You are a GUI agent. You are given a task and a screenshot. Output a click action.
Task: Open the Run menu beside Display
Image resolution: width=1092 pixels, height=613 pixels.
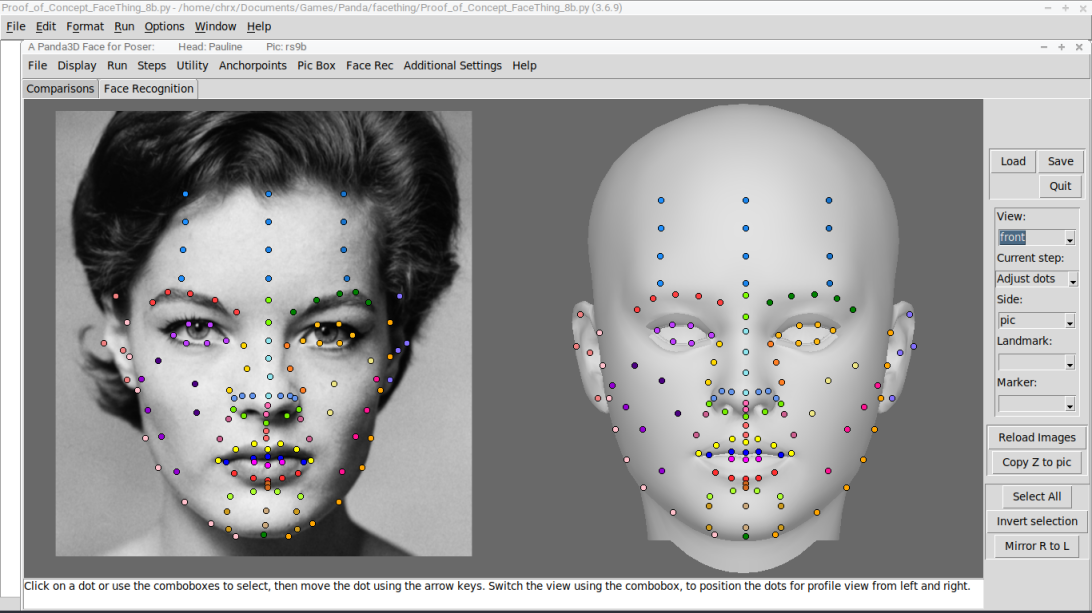[117, 65]
